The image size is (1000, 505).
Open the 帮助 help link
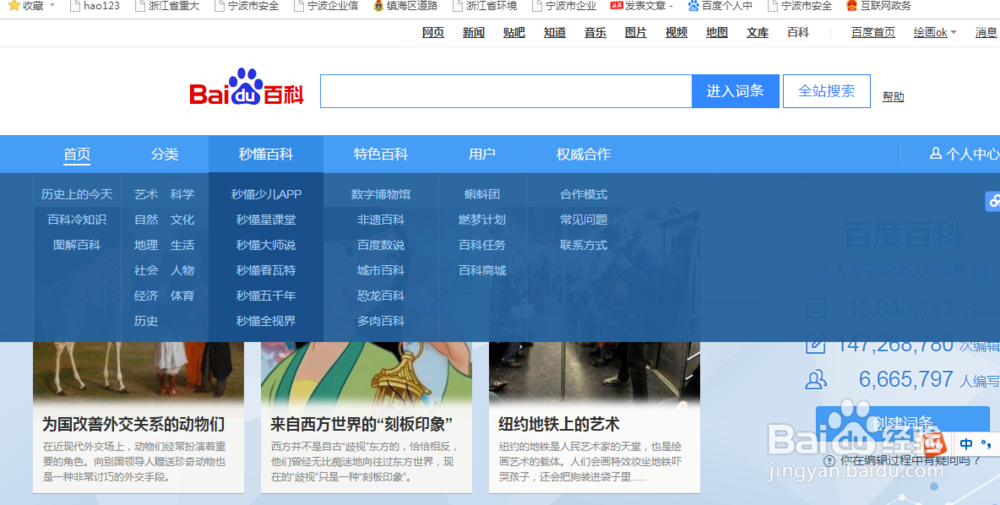[893, 96]
